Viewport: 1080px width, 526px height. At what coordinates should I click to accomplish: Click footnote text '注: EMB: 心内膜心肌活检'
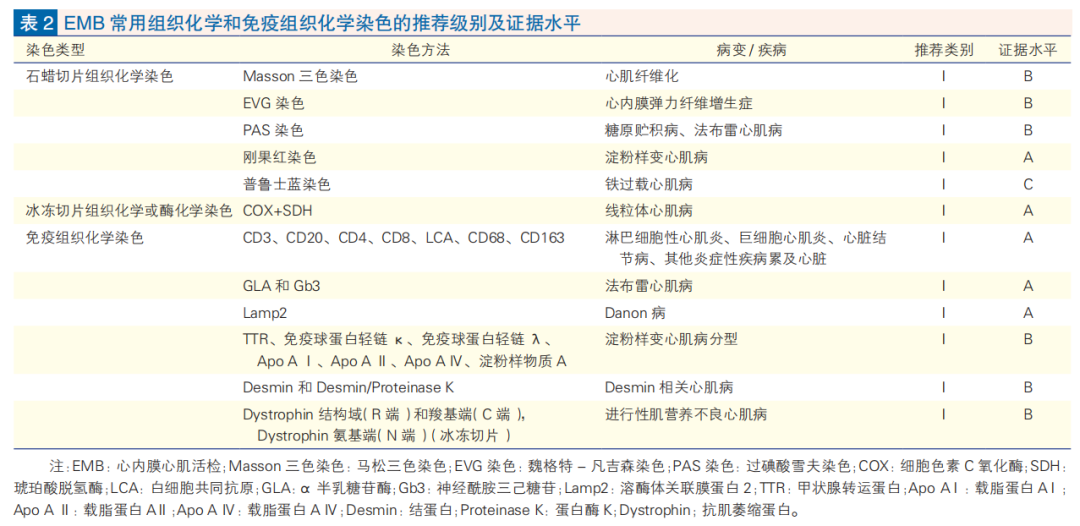click(x=138, y=466)
